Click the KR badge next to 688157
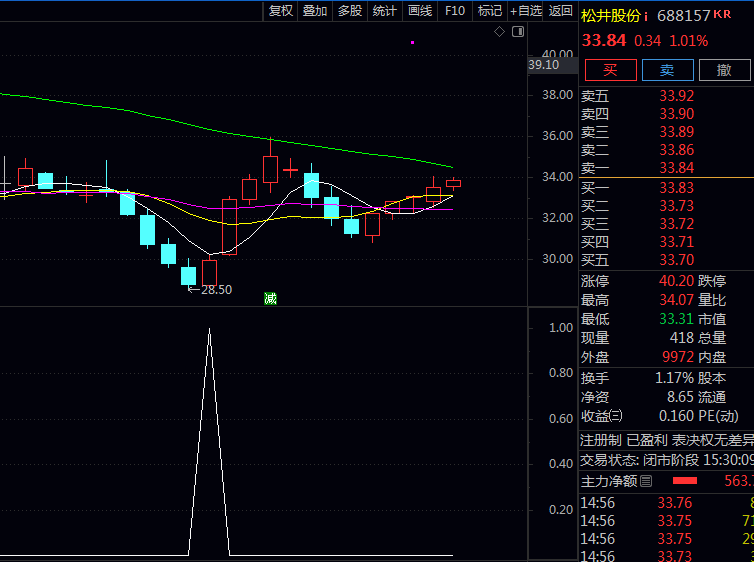The height and width of the screenshot is (562, 754). click(x=723, y=14)
